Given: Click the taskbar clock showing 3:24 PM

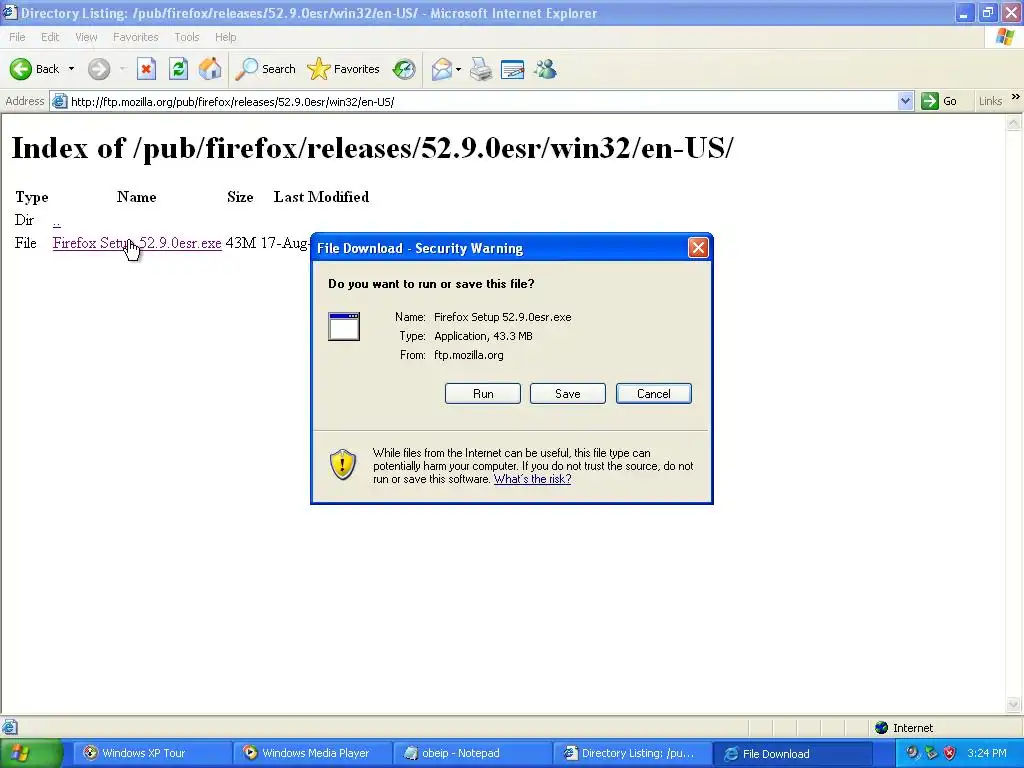Looking at the screenshot, I should pos(987,753).
